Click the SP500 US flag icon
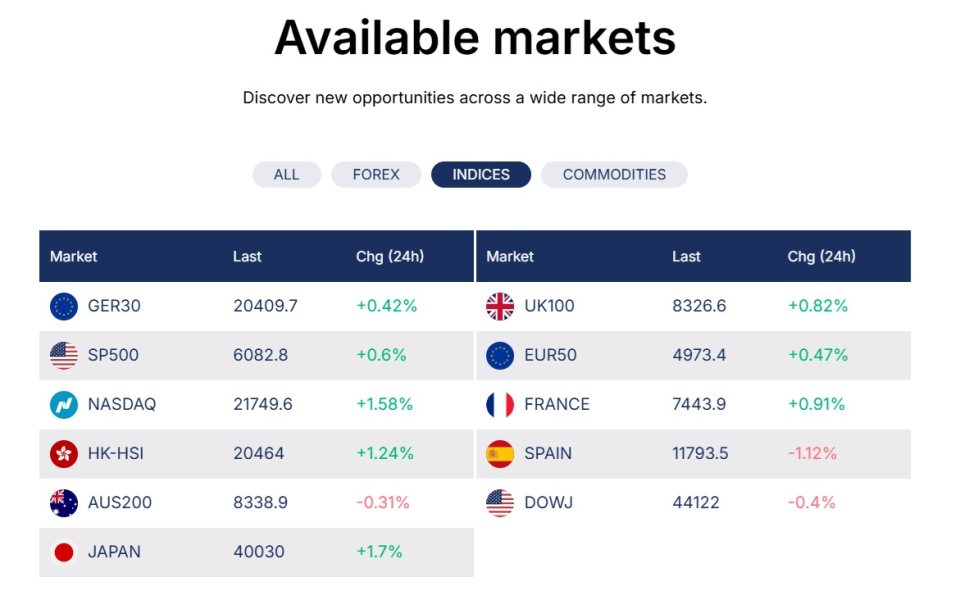Image resolution: width=960 pixels, height=600 pixels. point(64,355)
